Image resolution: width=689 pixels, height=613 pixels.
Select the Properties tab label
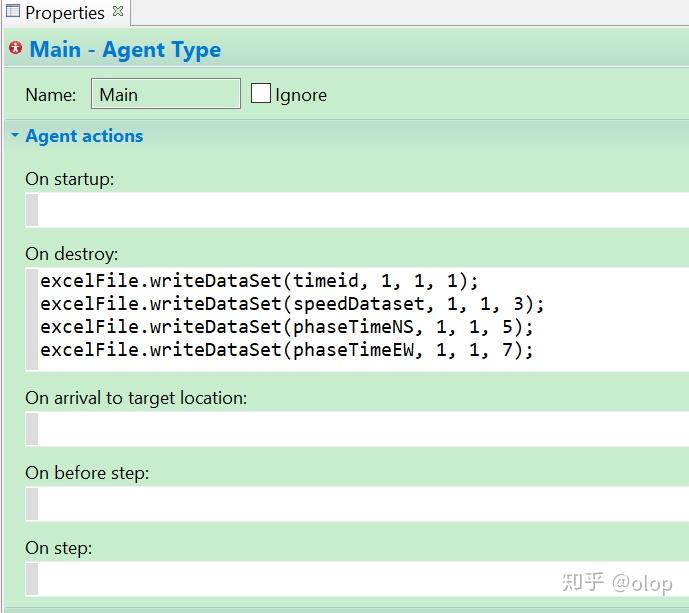(x=64, y=13)
